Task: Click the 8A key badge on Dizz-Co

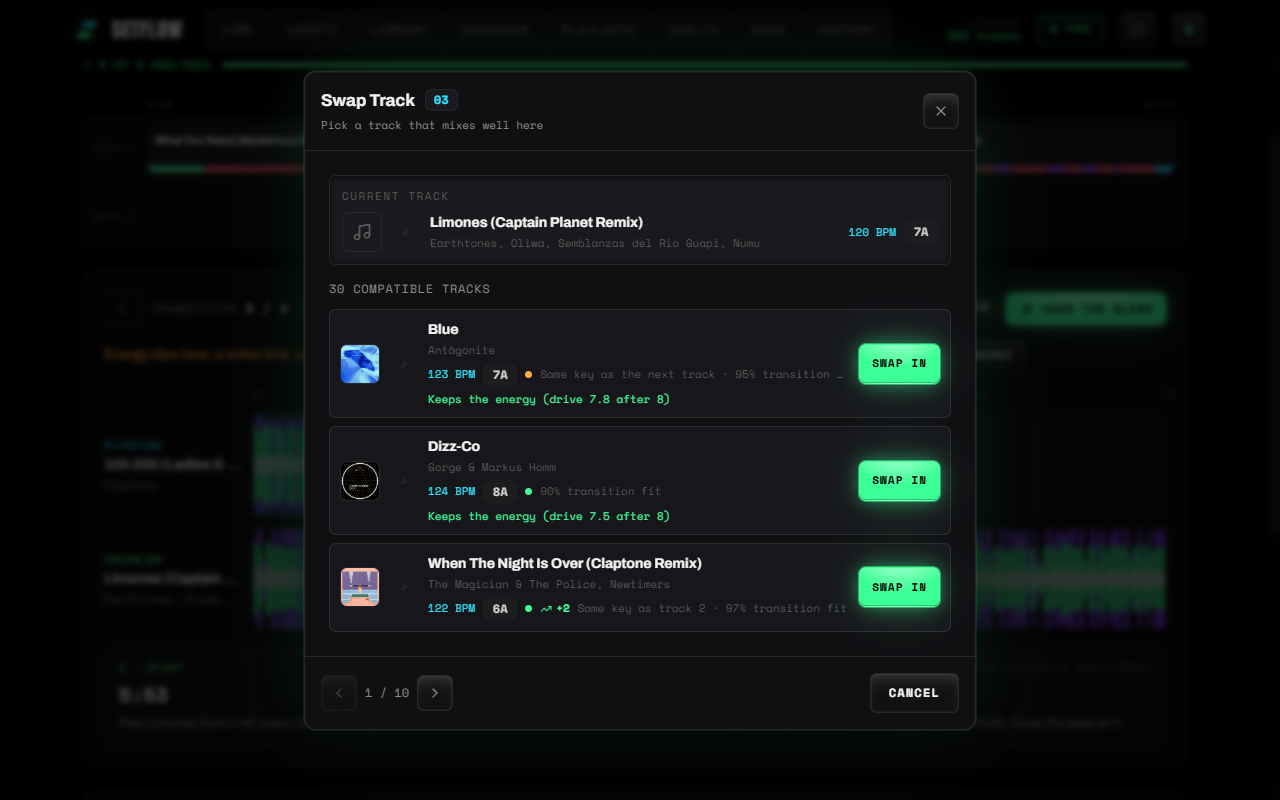Action: tap(500, 491)
